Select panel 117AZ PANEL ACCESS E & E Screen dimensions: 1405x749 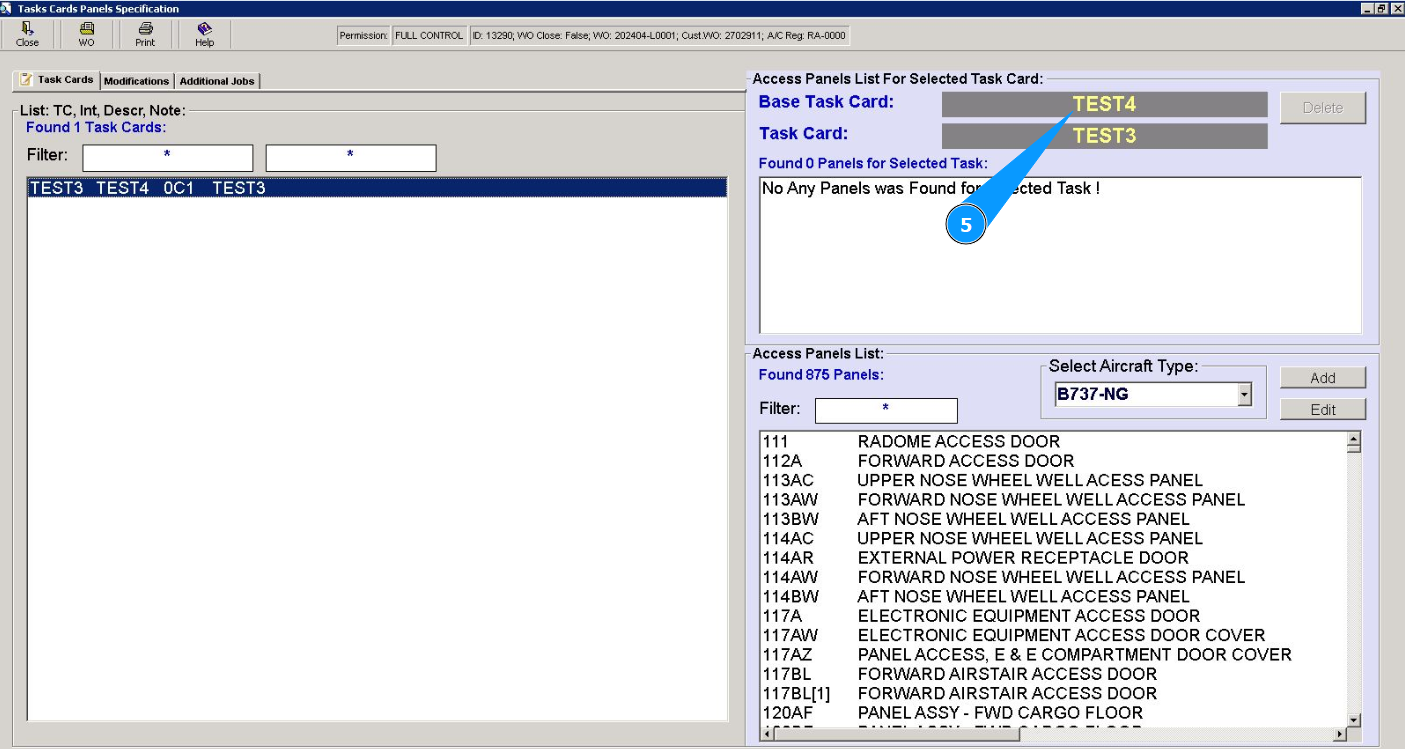[x=1054, y=655]
